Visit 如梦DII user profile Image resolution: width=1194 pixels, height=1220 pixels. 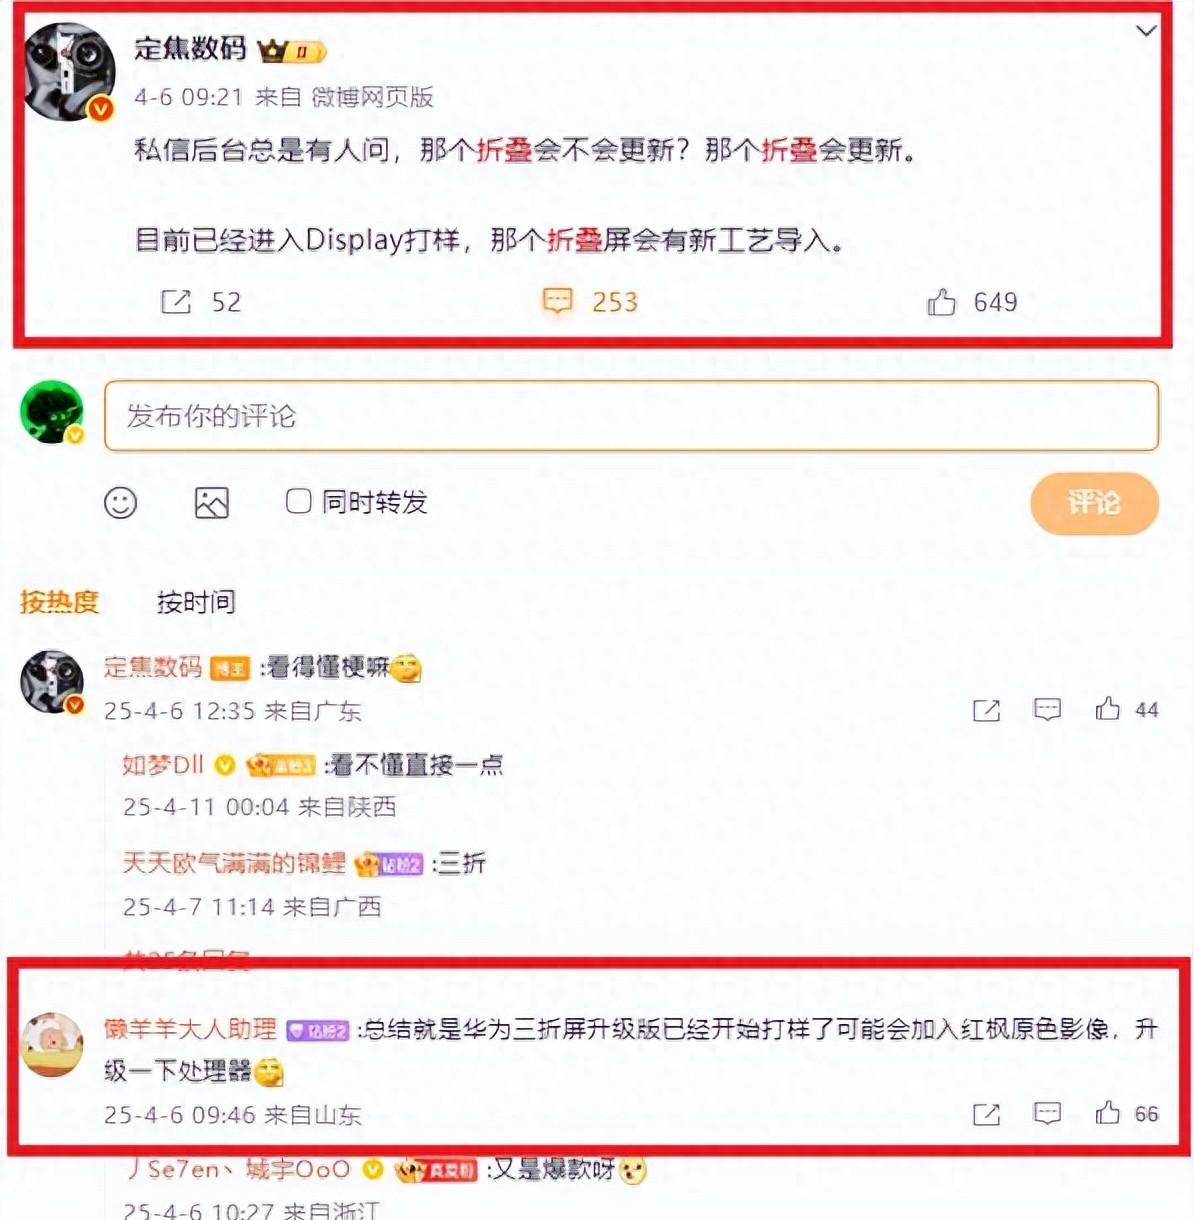click(x=162, y=765)
